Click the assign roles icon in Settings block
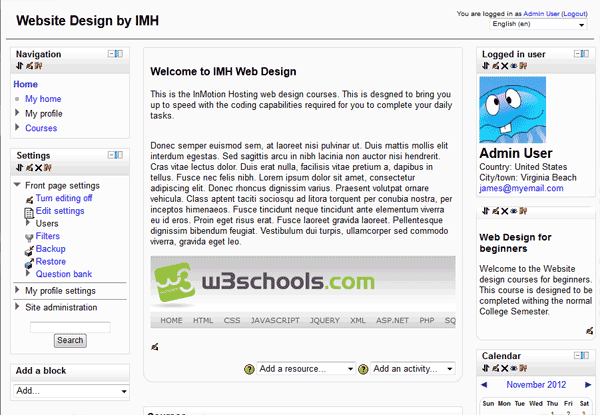Screen dimensions: 600x415 pyautogui.click(x=47, y=168)
